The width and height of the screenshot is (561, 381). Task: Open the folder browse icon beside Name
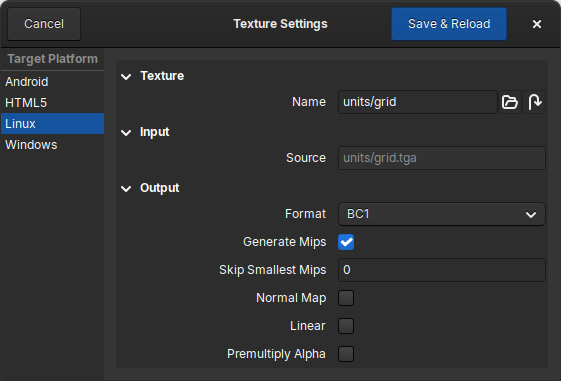coord(509,102)
